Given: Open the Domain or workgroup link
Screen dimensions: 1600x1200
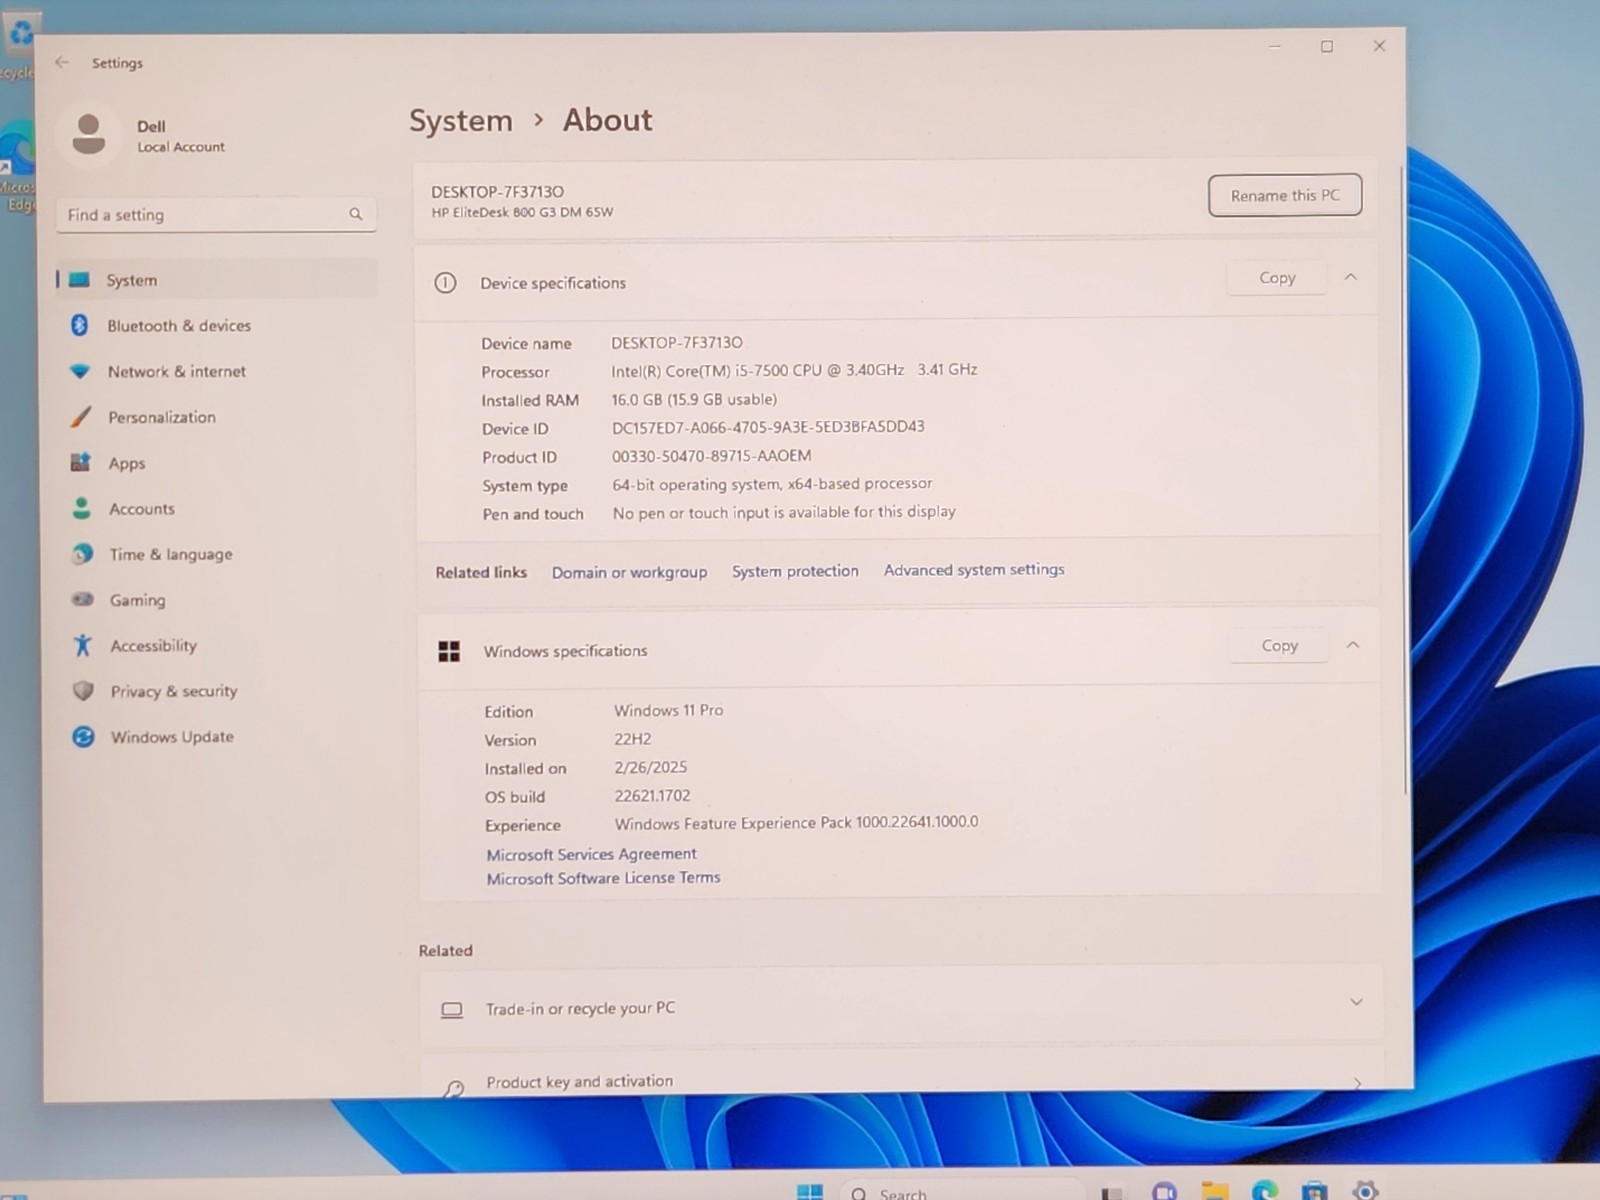Looking at the screenshot, I should pos(629,572).
